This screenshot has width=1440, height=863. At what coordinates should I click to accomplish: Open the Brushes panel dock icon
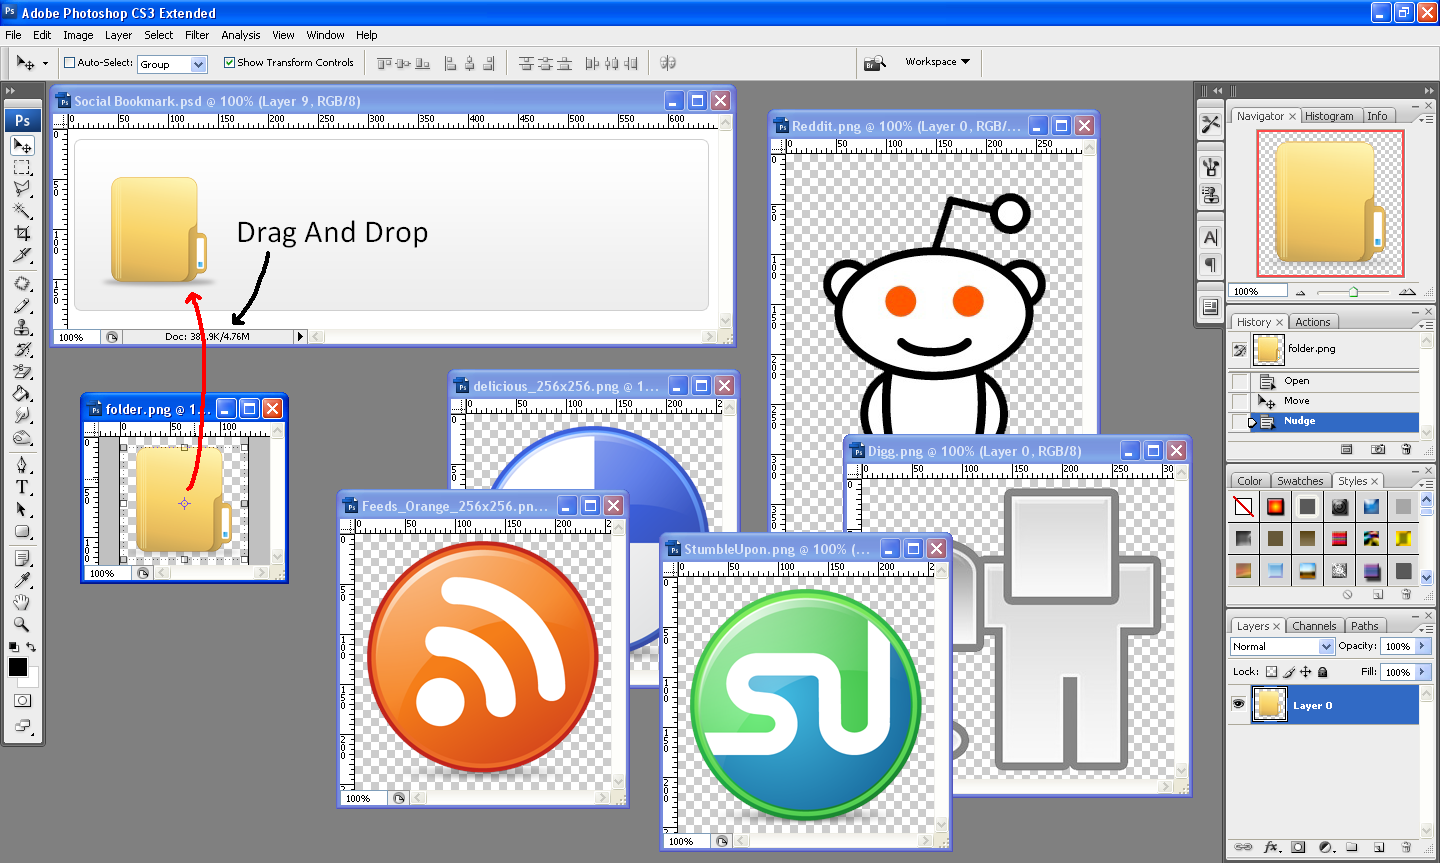(1211, 167)
